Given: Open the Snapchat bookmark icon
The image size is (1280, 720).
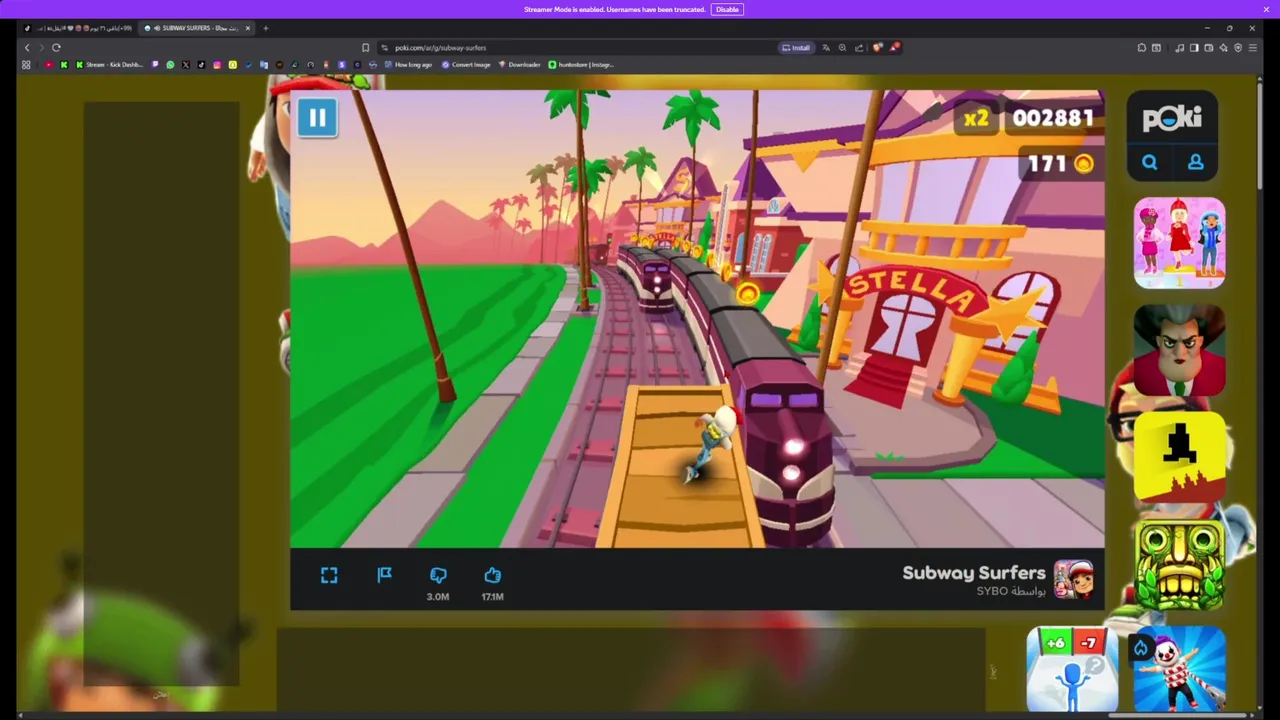Looking at the screenshot, I should coord(232,65).
